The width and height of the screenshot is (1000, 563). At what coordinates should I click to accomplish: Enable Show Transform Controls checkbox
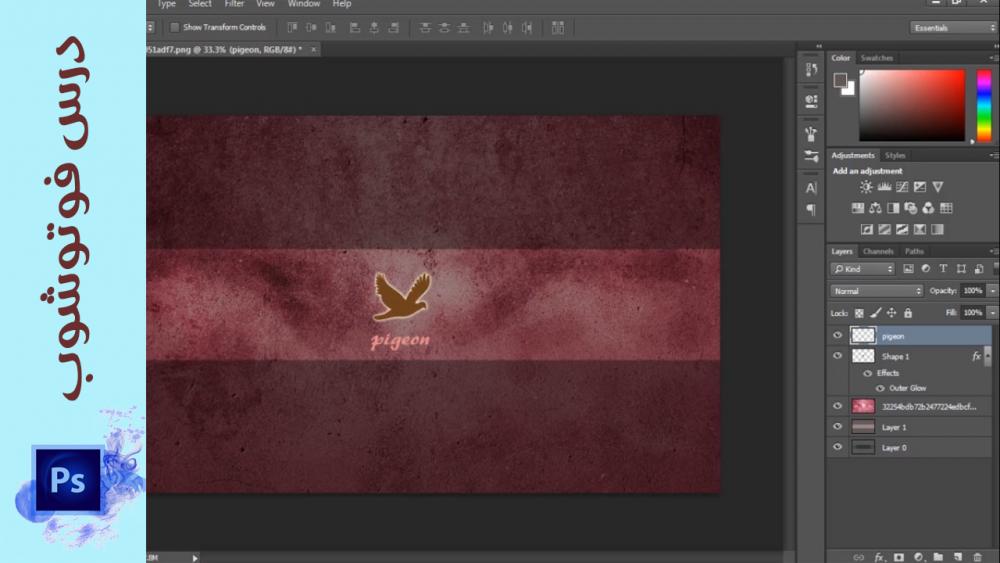pyautogui.click(x=175, y=27)
